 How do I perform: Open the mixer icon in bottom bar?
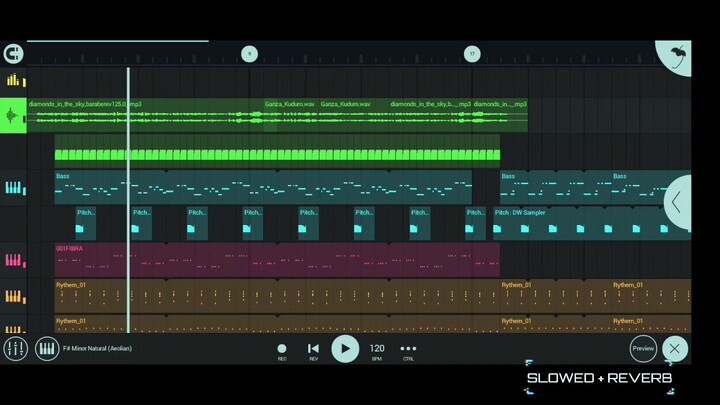[x=16, y=349]
